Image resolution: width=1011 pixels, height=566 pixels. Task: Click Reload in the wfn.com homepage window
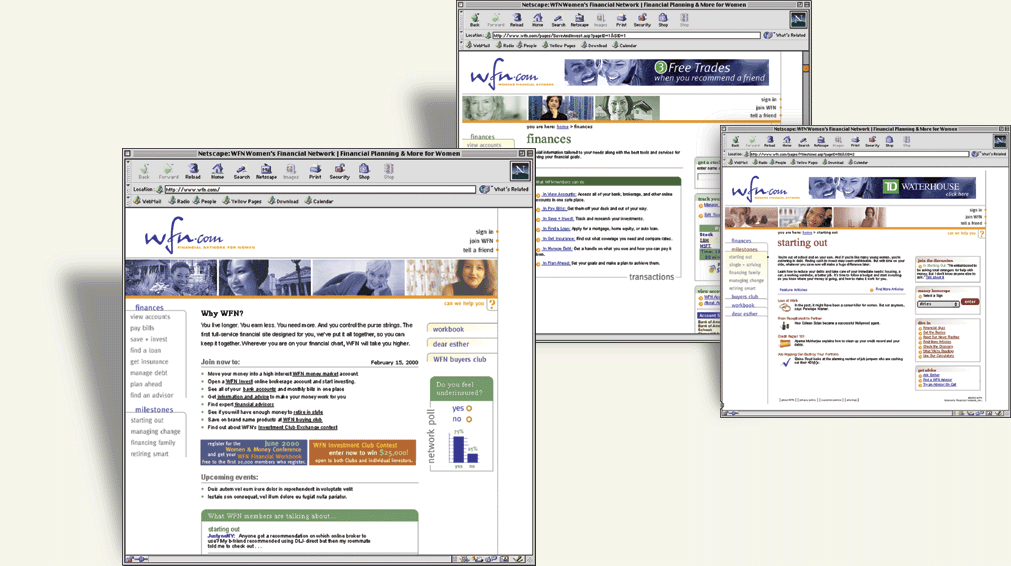[x=193, y=171]
